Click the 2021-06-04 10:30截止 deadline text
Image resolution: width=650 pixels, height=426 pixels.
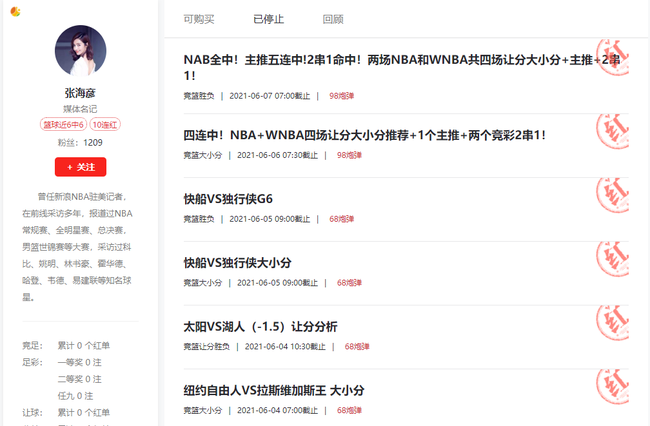[285, 347]
